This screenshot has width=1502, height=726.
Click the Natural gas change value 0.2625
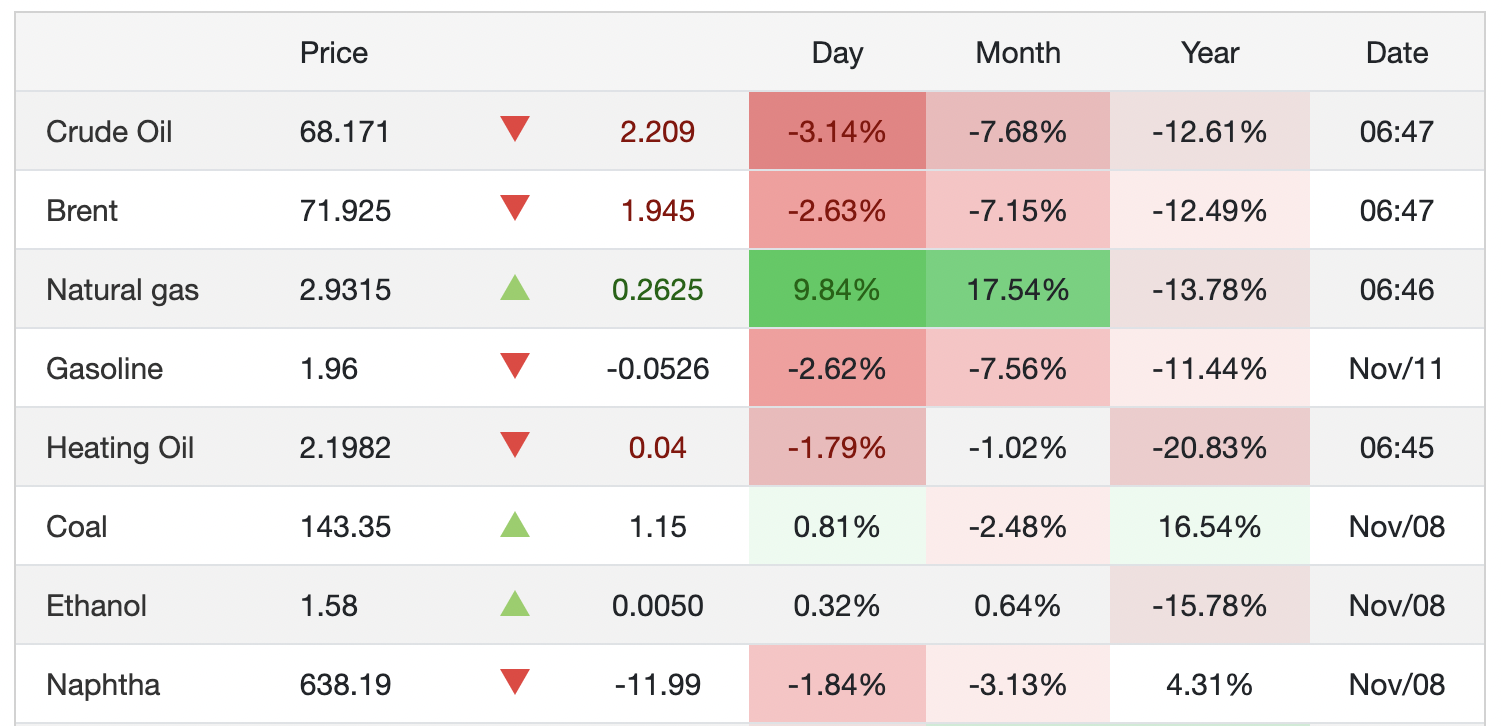[x=658, y=290]
